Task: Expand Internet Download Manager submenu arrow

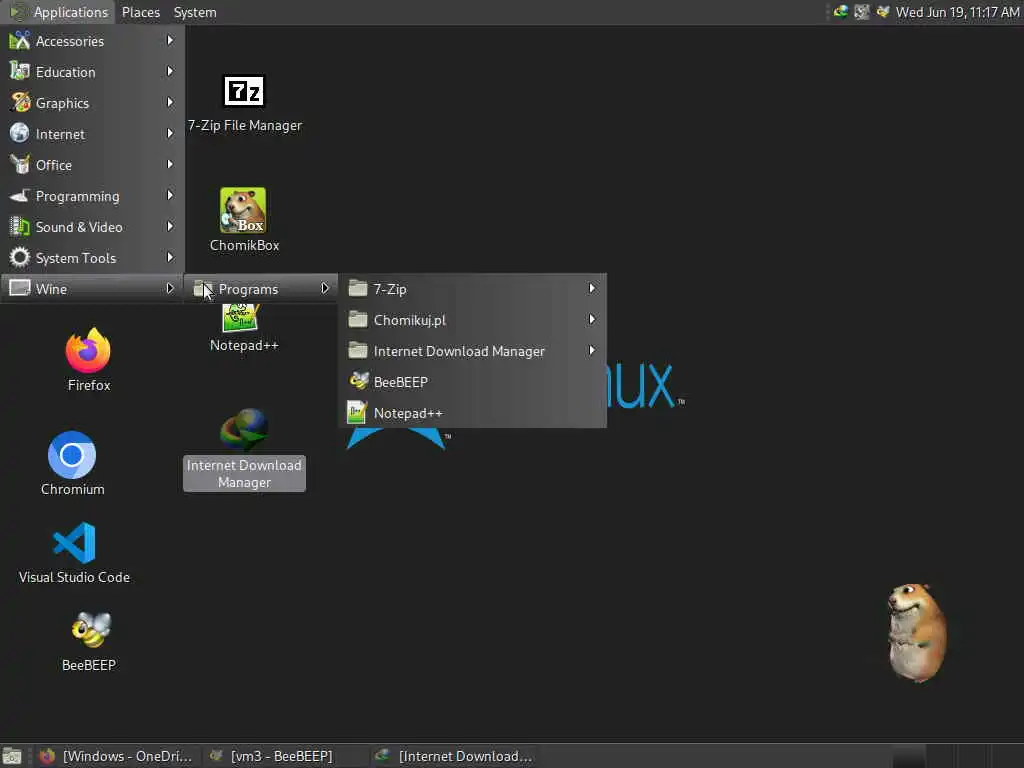Action: click(592, 350)
